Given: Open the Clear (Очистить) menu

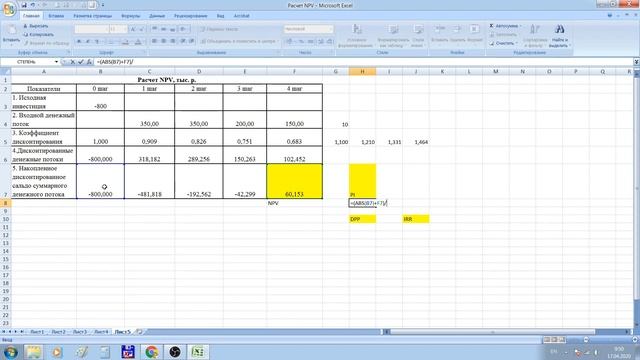Looking at the screenshot, I should point(504,43).
